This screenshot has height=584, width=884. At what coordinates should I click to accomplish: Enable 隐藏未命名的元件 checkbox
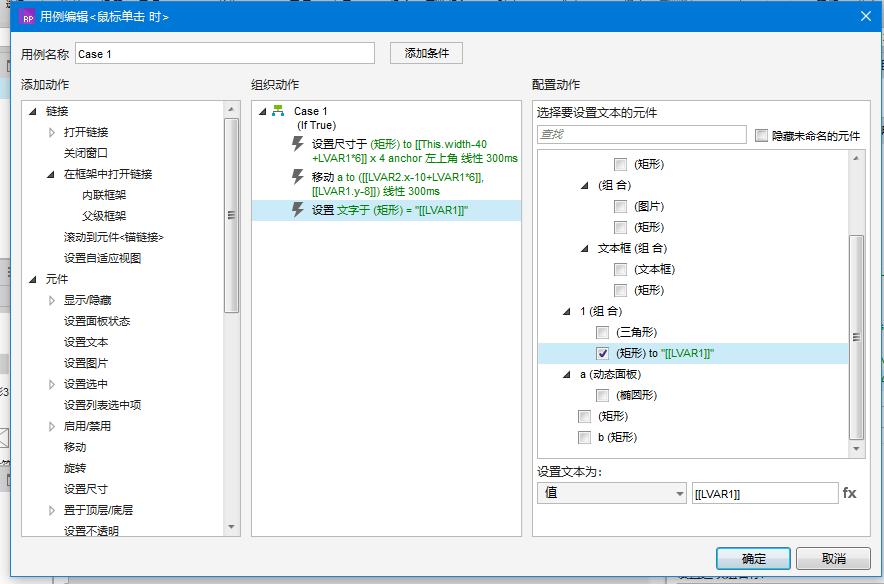pos(762,135)
